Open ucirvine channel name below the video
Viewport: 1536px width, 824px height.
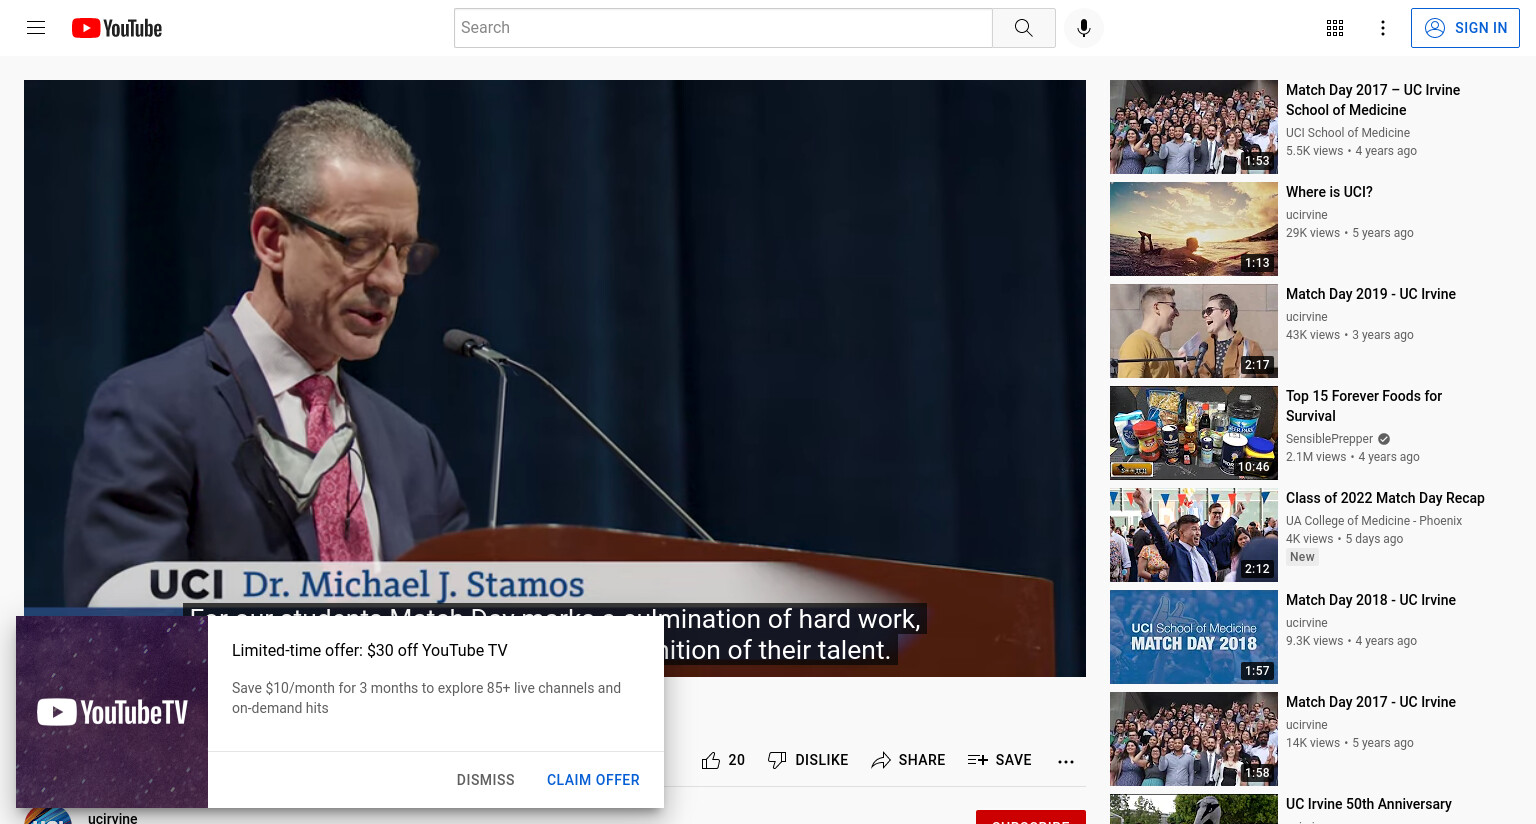point(113,818)
